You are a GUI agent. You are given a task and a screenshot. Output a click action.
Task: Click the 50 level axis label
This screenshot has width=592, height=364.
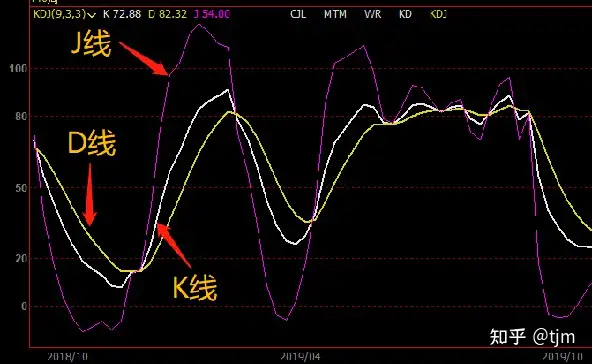point(21,188)
